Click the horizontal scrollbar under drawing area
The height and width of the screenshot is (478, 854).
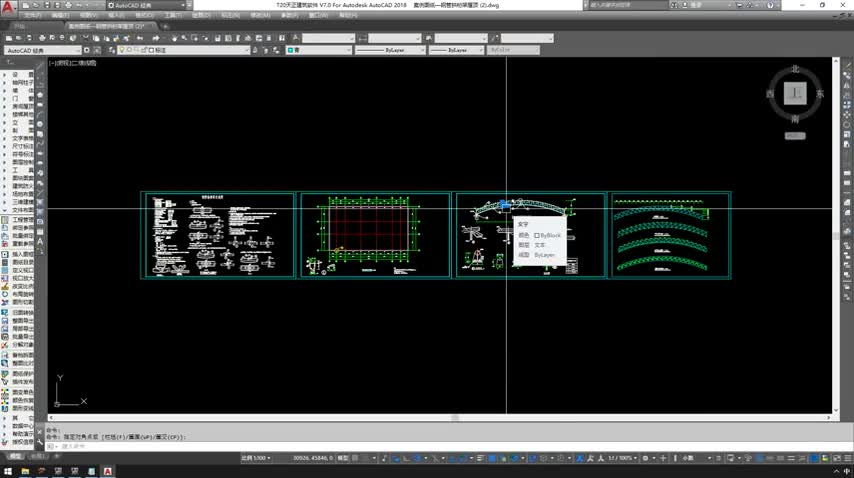pos(439,418)
